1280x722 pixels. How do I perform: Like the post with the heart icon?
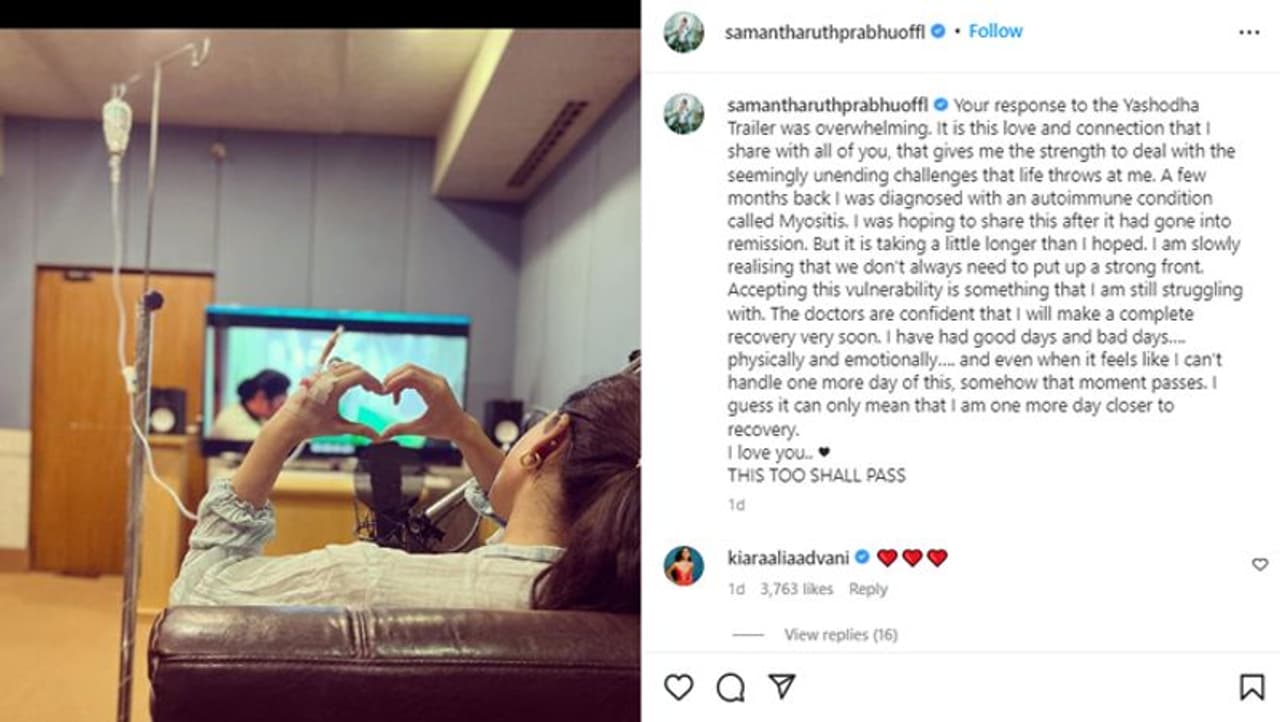(679, 687)
